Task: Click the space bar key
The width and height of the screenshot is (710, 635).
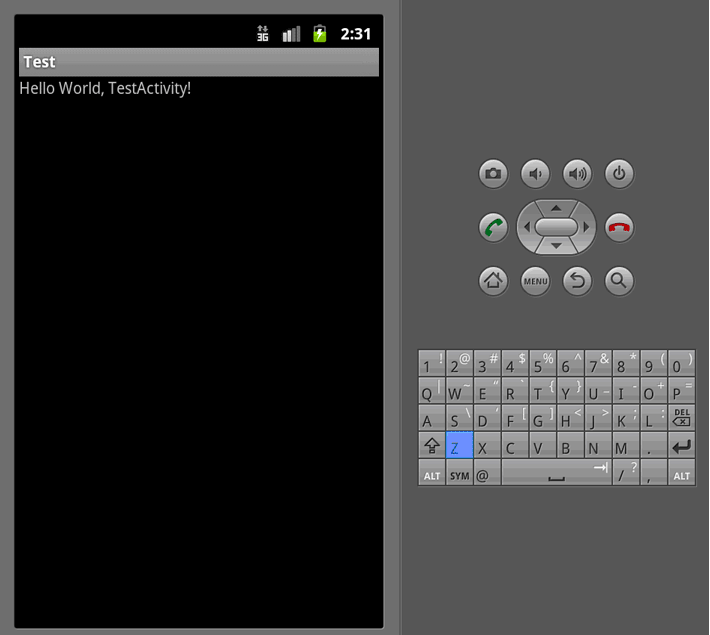Action: click(556, 472)
